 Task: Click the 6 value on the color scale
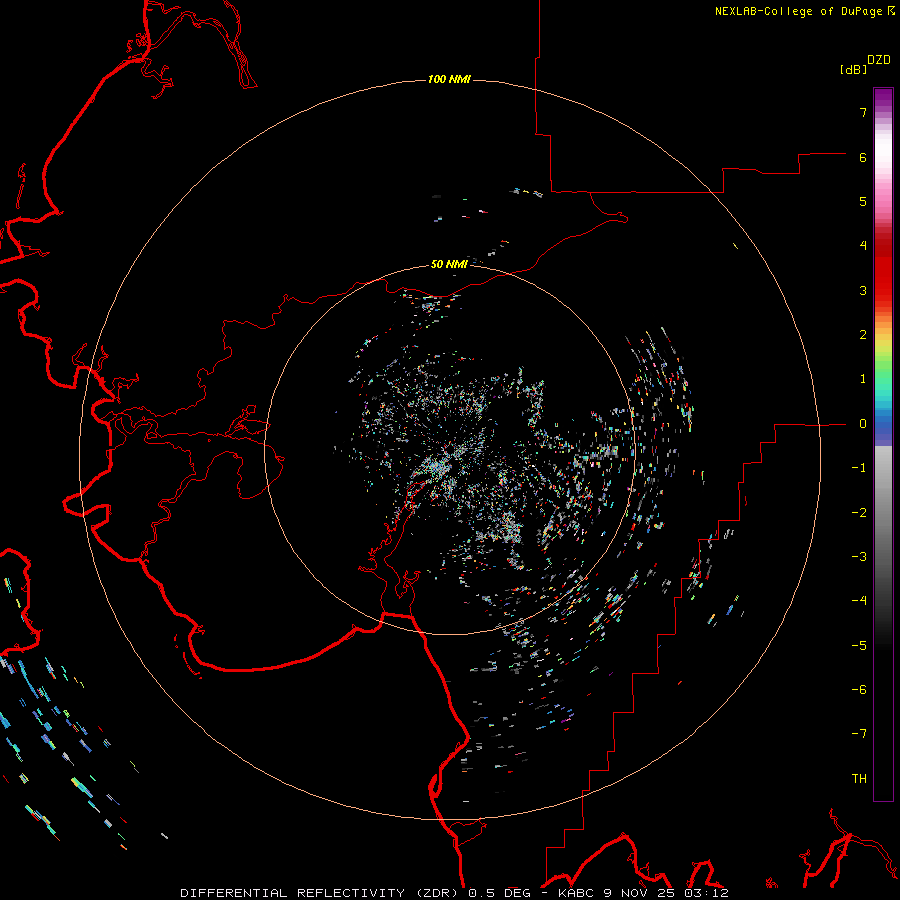click(863, 157)
